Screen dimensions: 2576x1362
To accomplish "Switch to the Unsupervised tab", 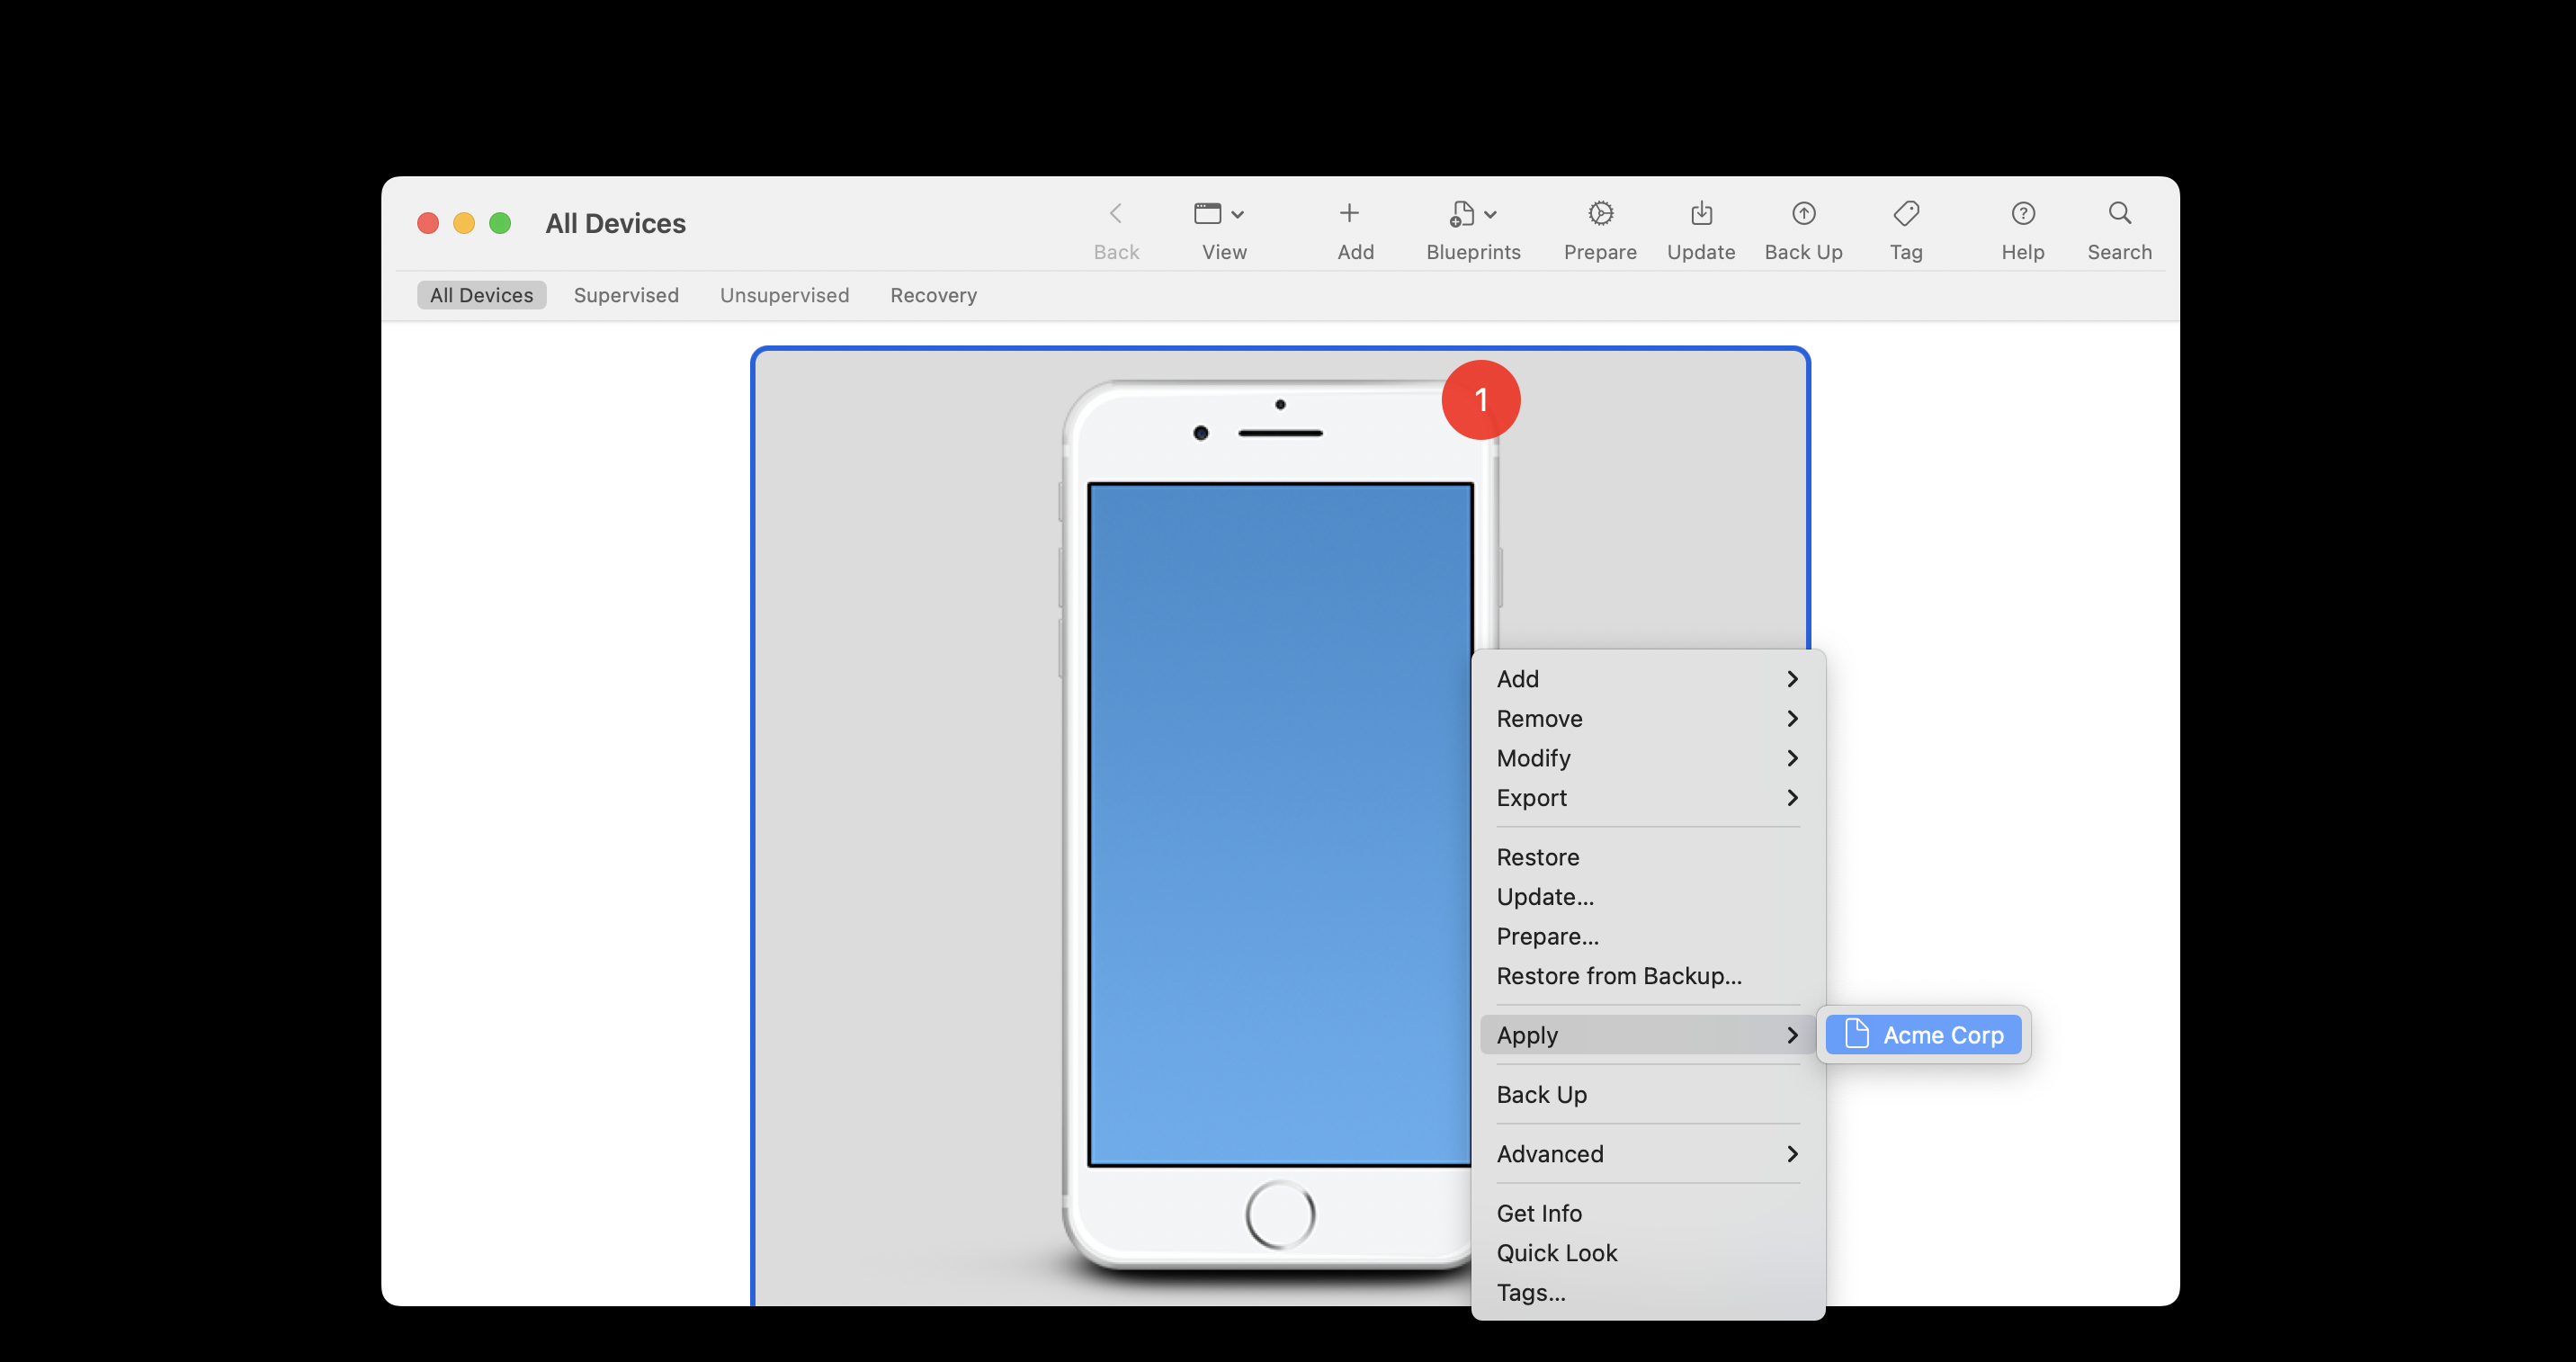I will (784, 295).
